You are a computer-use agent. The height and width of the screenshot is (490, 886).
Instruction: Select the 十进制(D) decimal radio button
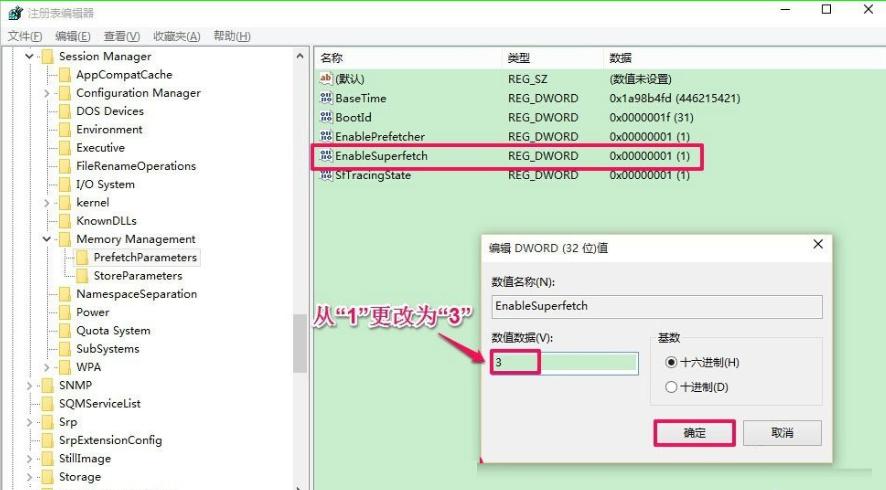tap(671, 387)
